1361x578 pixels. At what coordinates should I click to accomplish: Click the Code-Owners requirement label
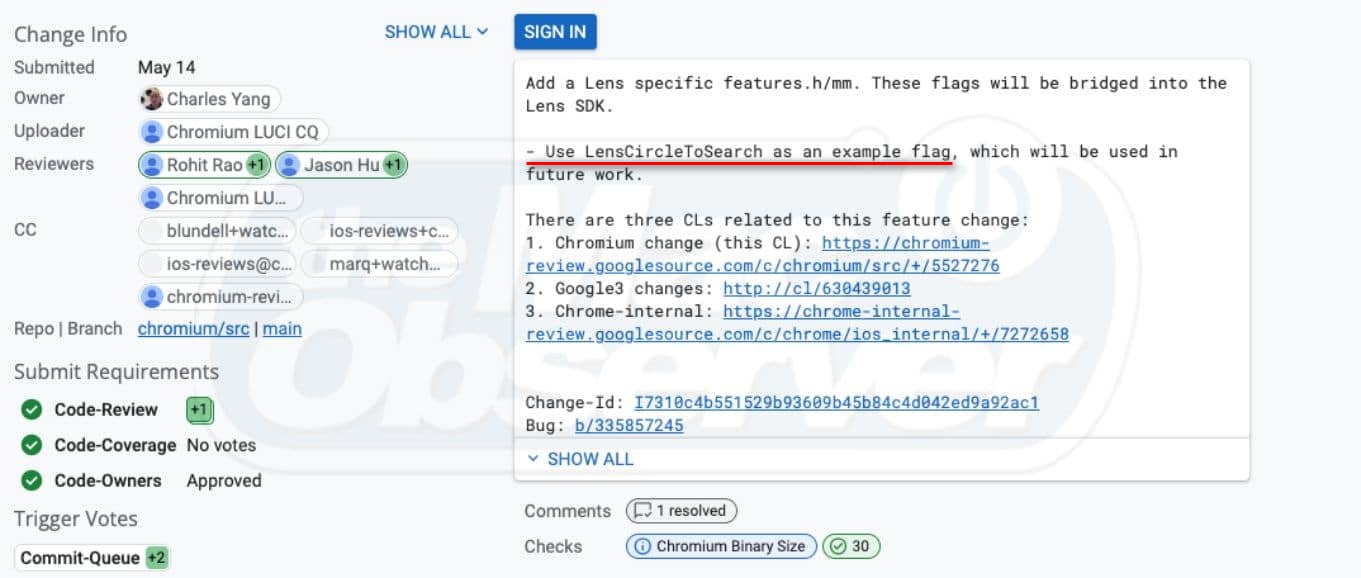click(x=108, y=481)
